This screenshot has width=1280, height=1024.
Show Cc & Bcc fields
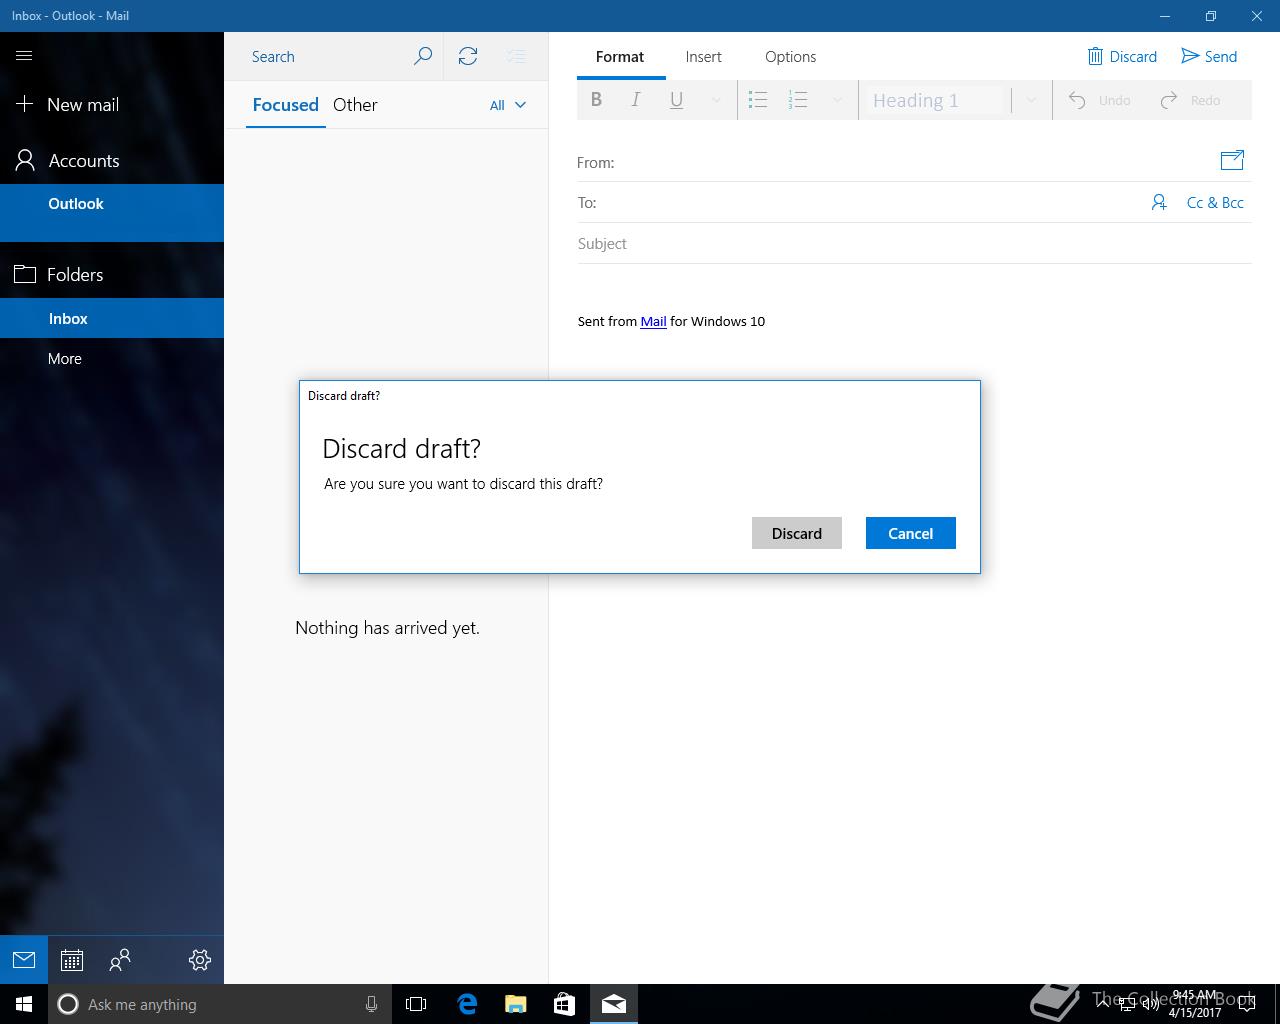click(1215, 202)
